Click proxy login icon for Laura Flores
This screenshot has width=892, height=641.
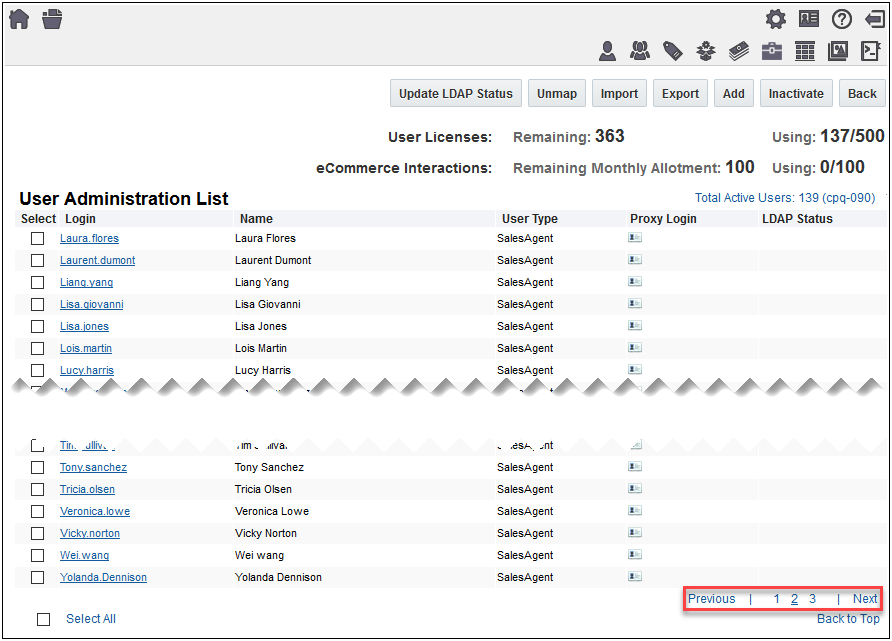[635, 238]
